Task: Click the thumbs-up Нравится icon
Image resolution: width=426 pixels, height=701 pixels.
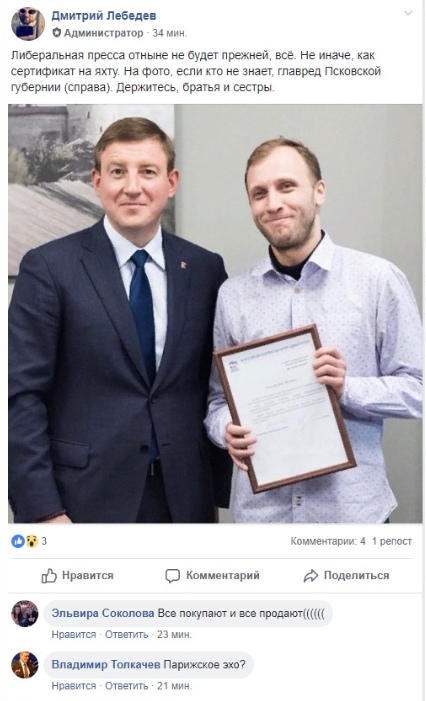Action: (x=49, y=576)
